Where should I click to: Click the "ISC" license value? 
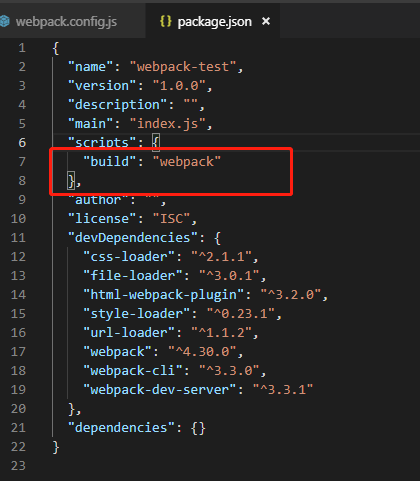[x=171, y=219]
